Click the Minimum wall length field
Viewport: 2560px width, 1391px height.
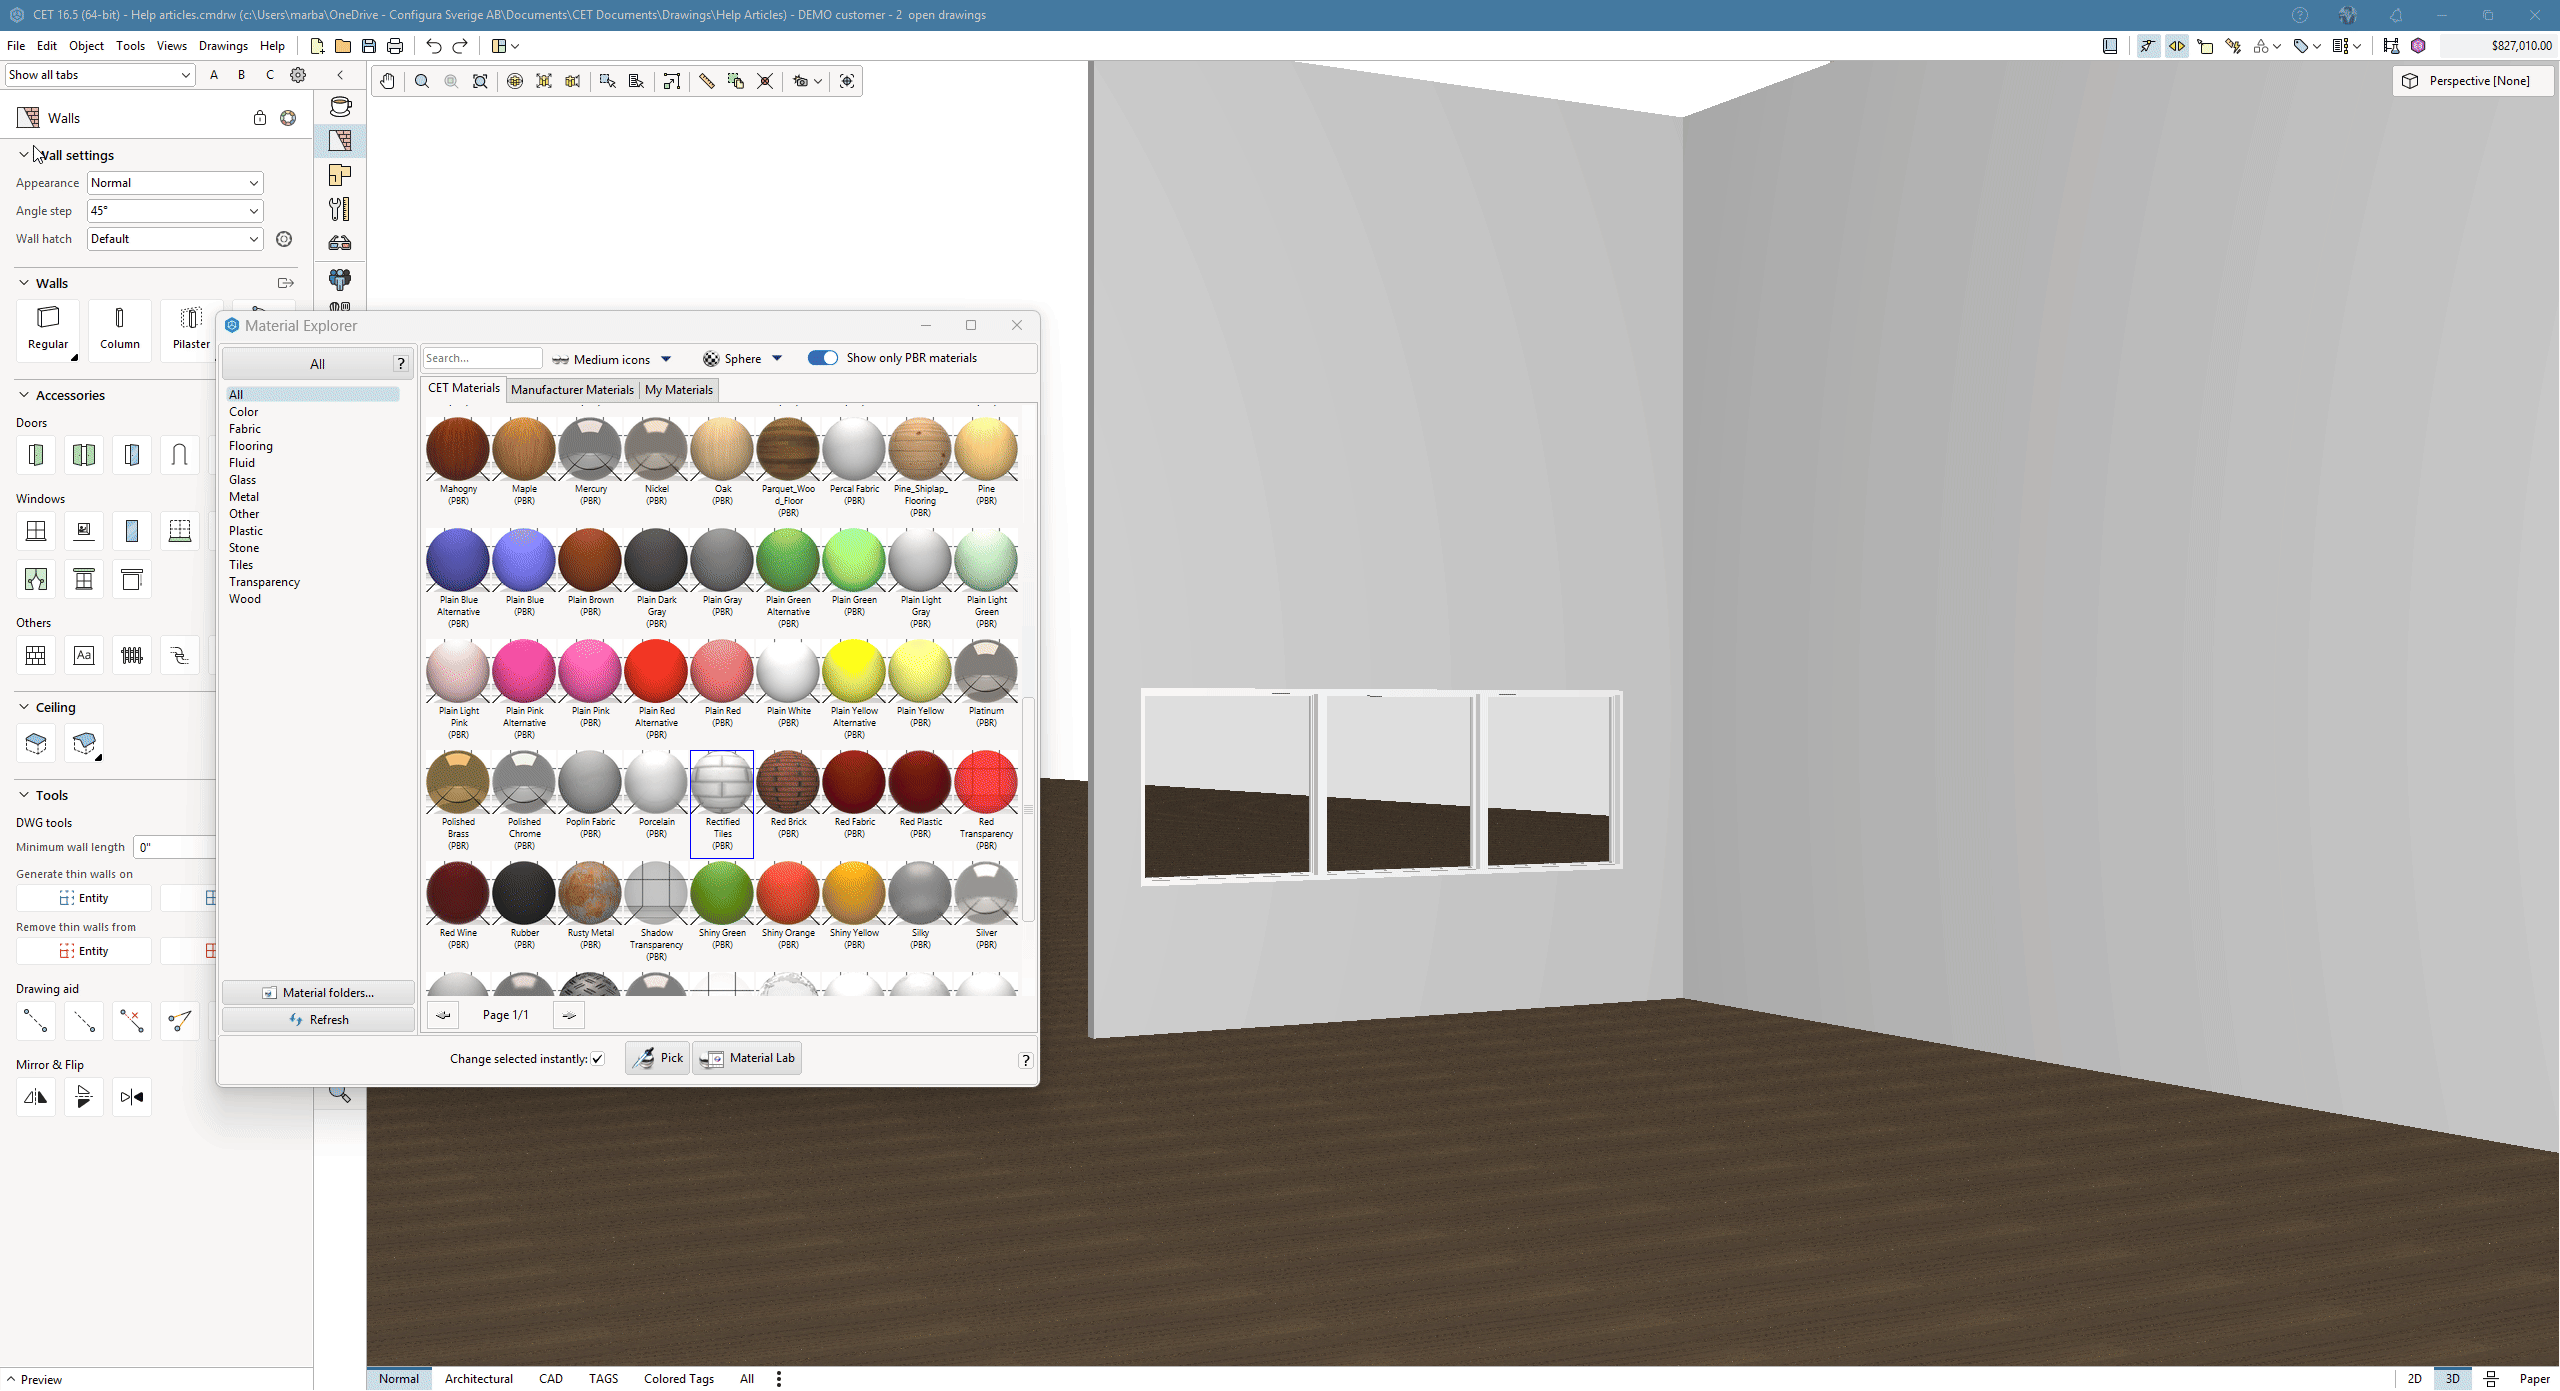[x=175, y=847]
